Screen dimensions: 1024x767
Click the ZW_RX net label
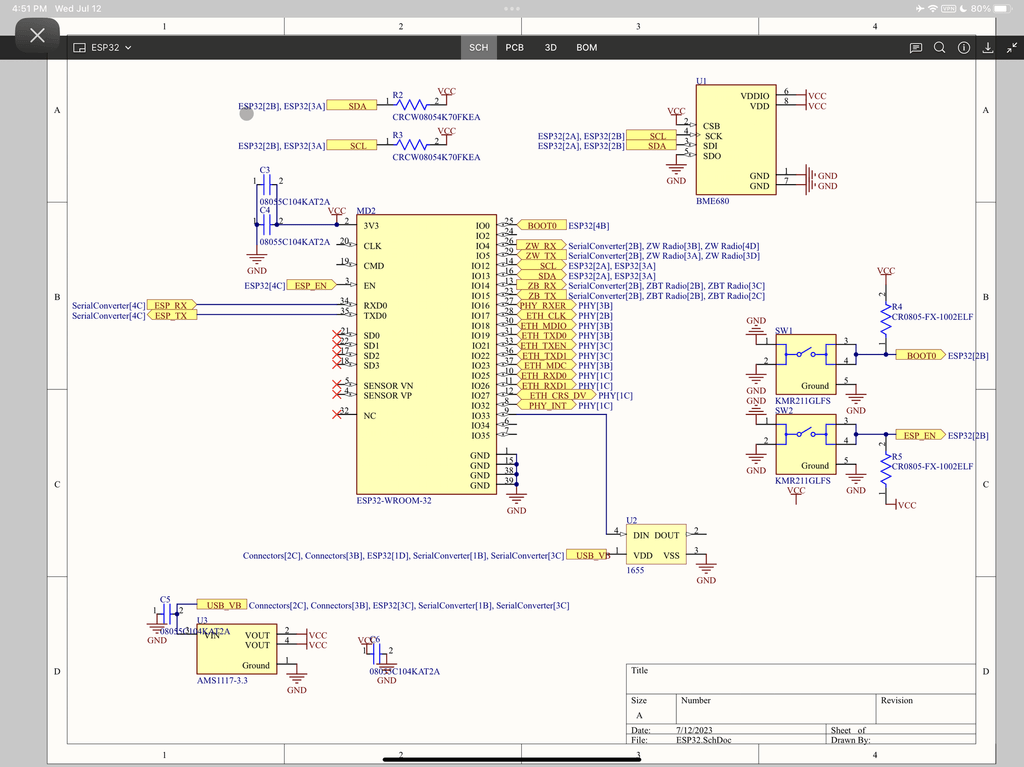[541, 246]
